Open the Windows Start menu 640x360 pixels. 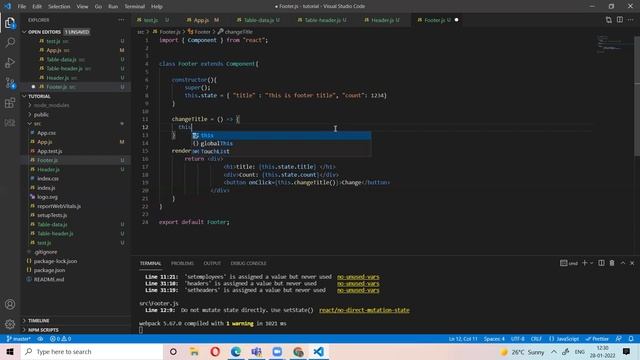click(10, 351)
